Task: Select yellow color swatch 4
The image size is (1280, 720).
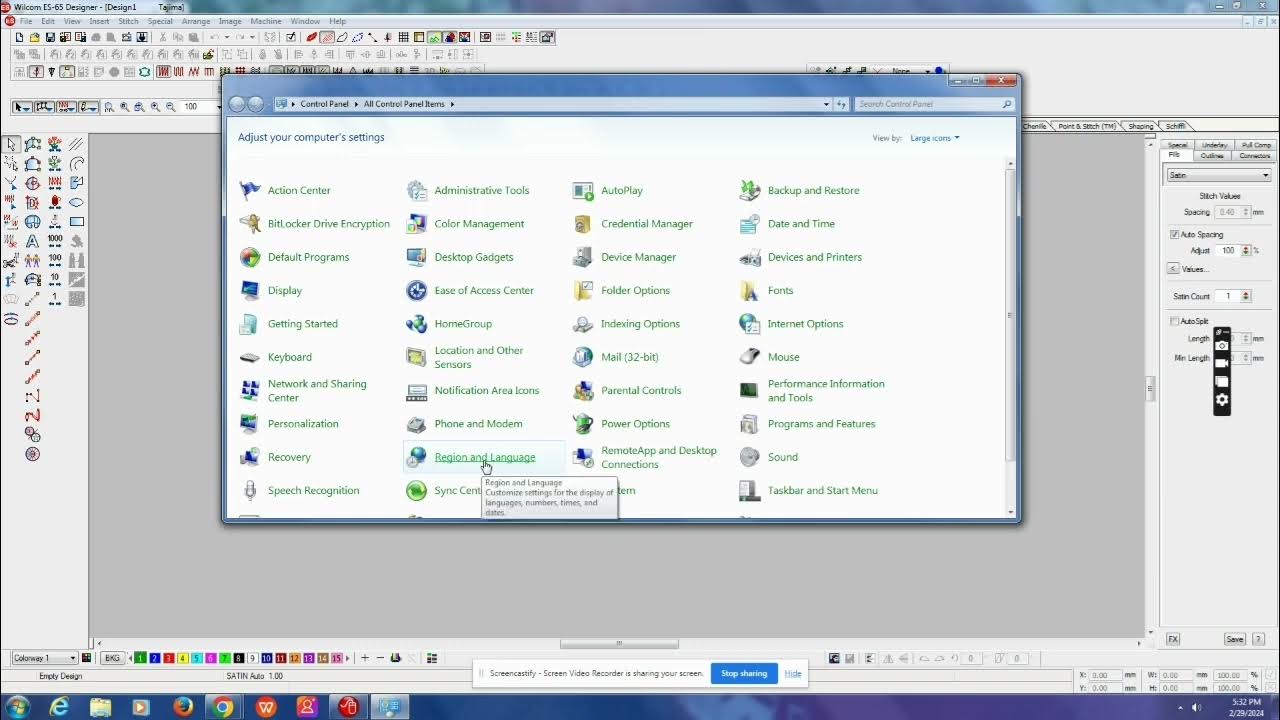Action: [183, 658]
